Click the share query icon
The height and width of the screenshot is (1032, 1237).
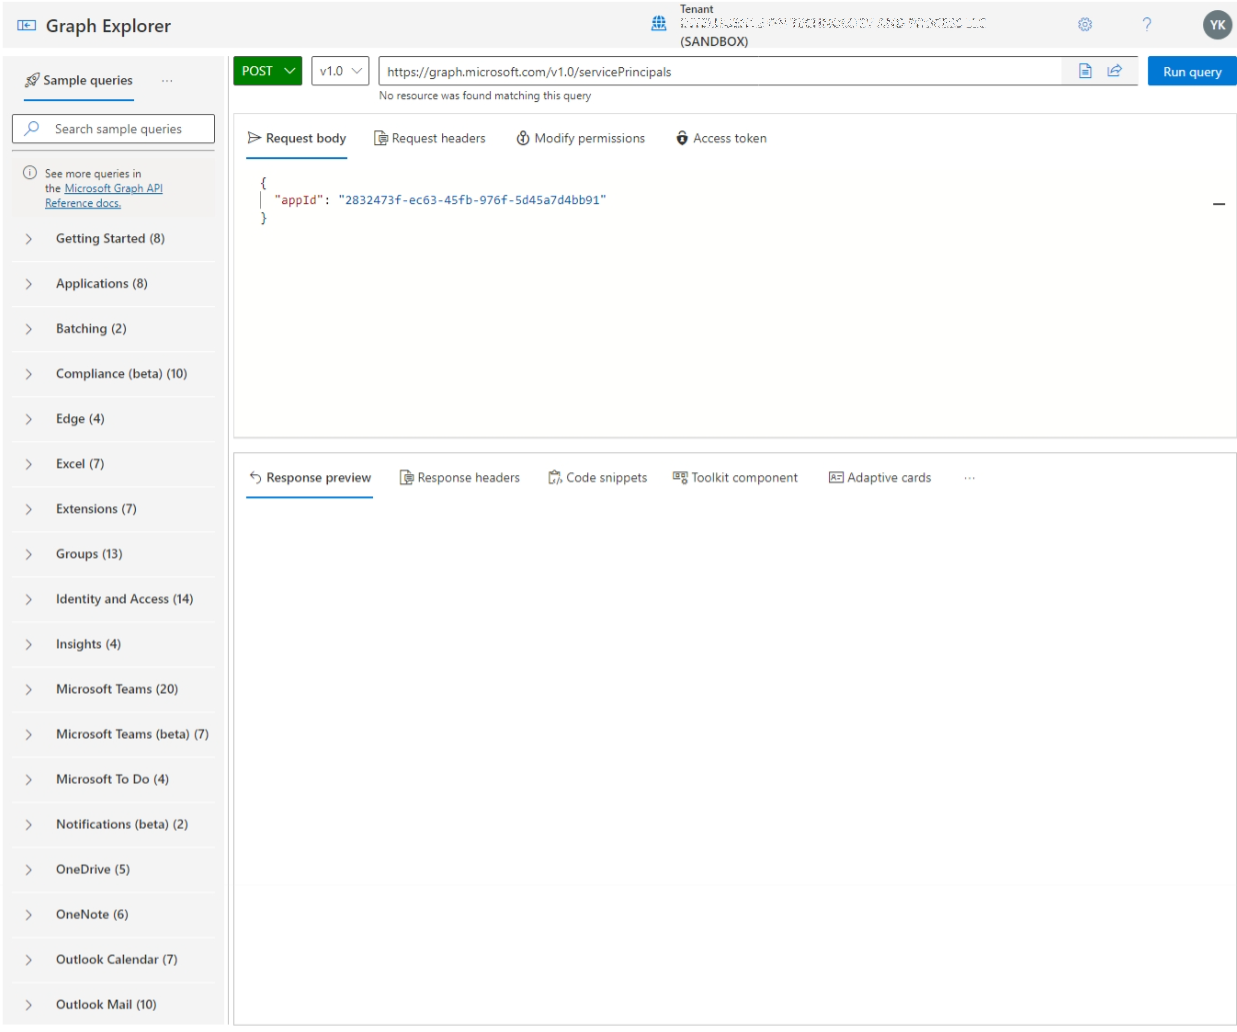pyautogui.click(x=1115, y=71)
